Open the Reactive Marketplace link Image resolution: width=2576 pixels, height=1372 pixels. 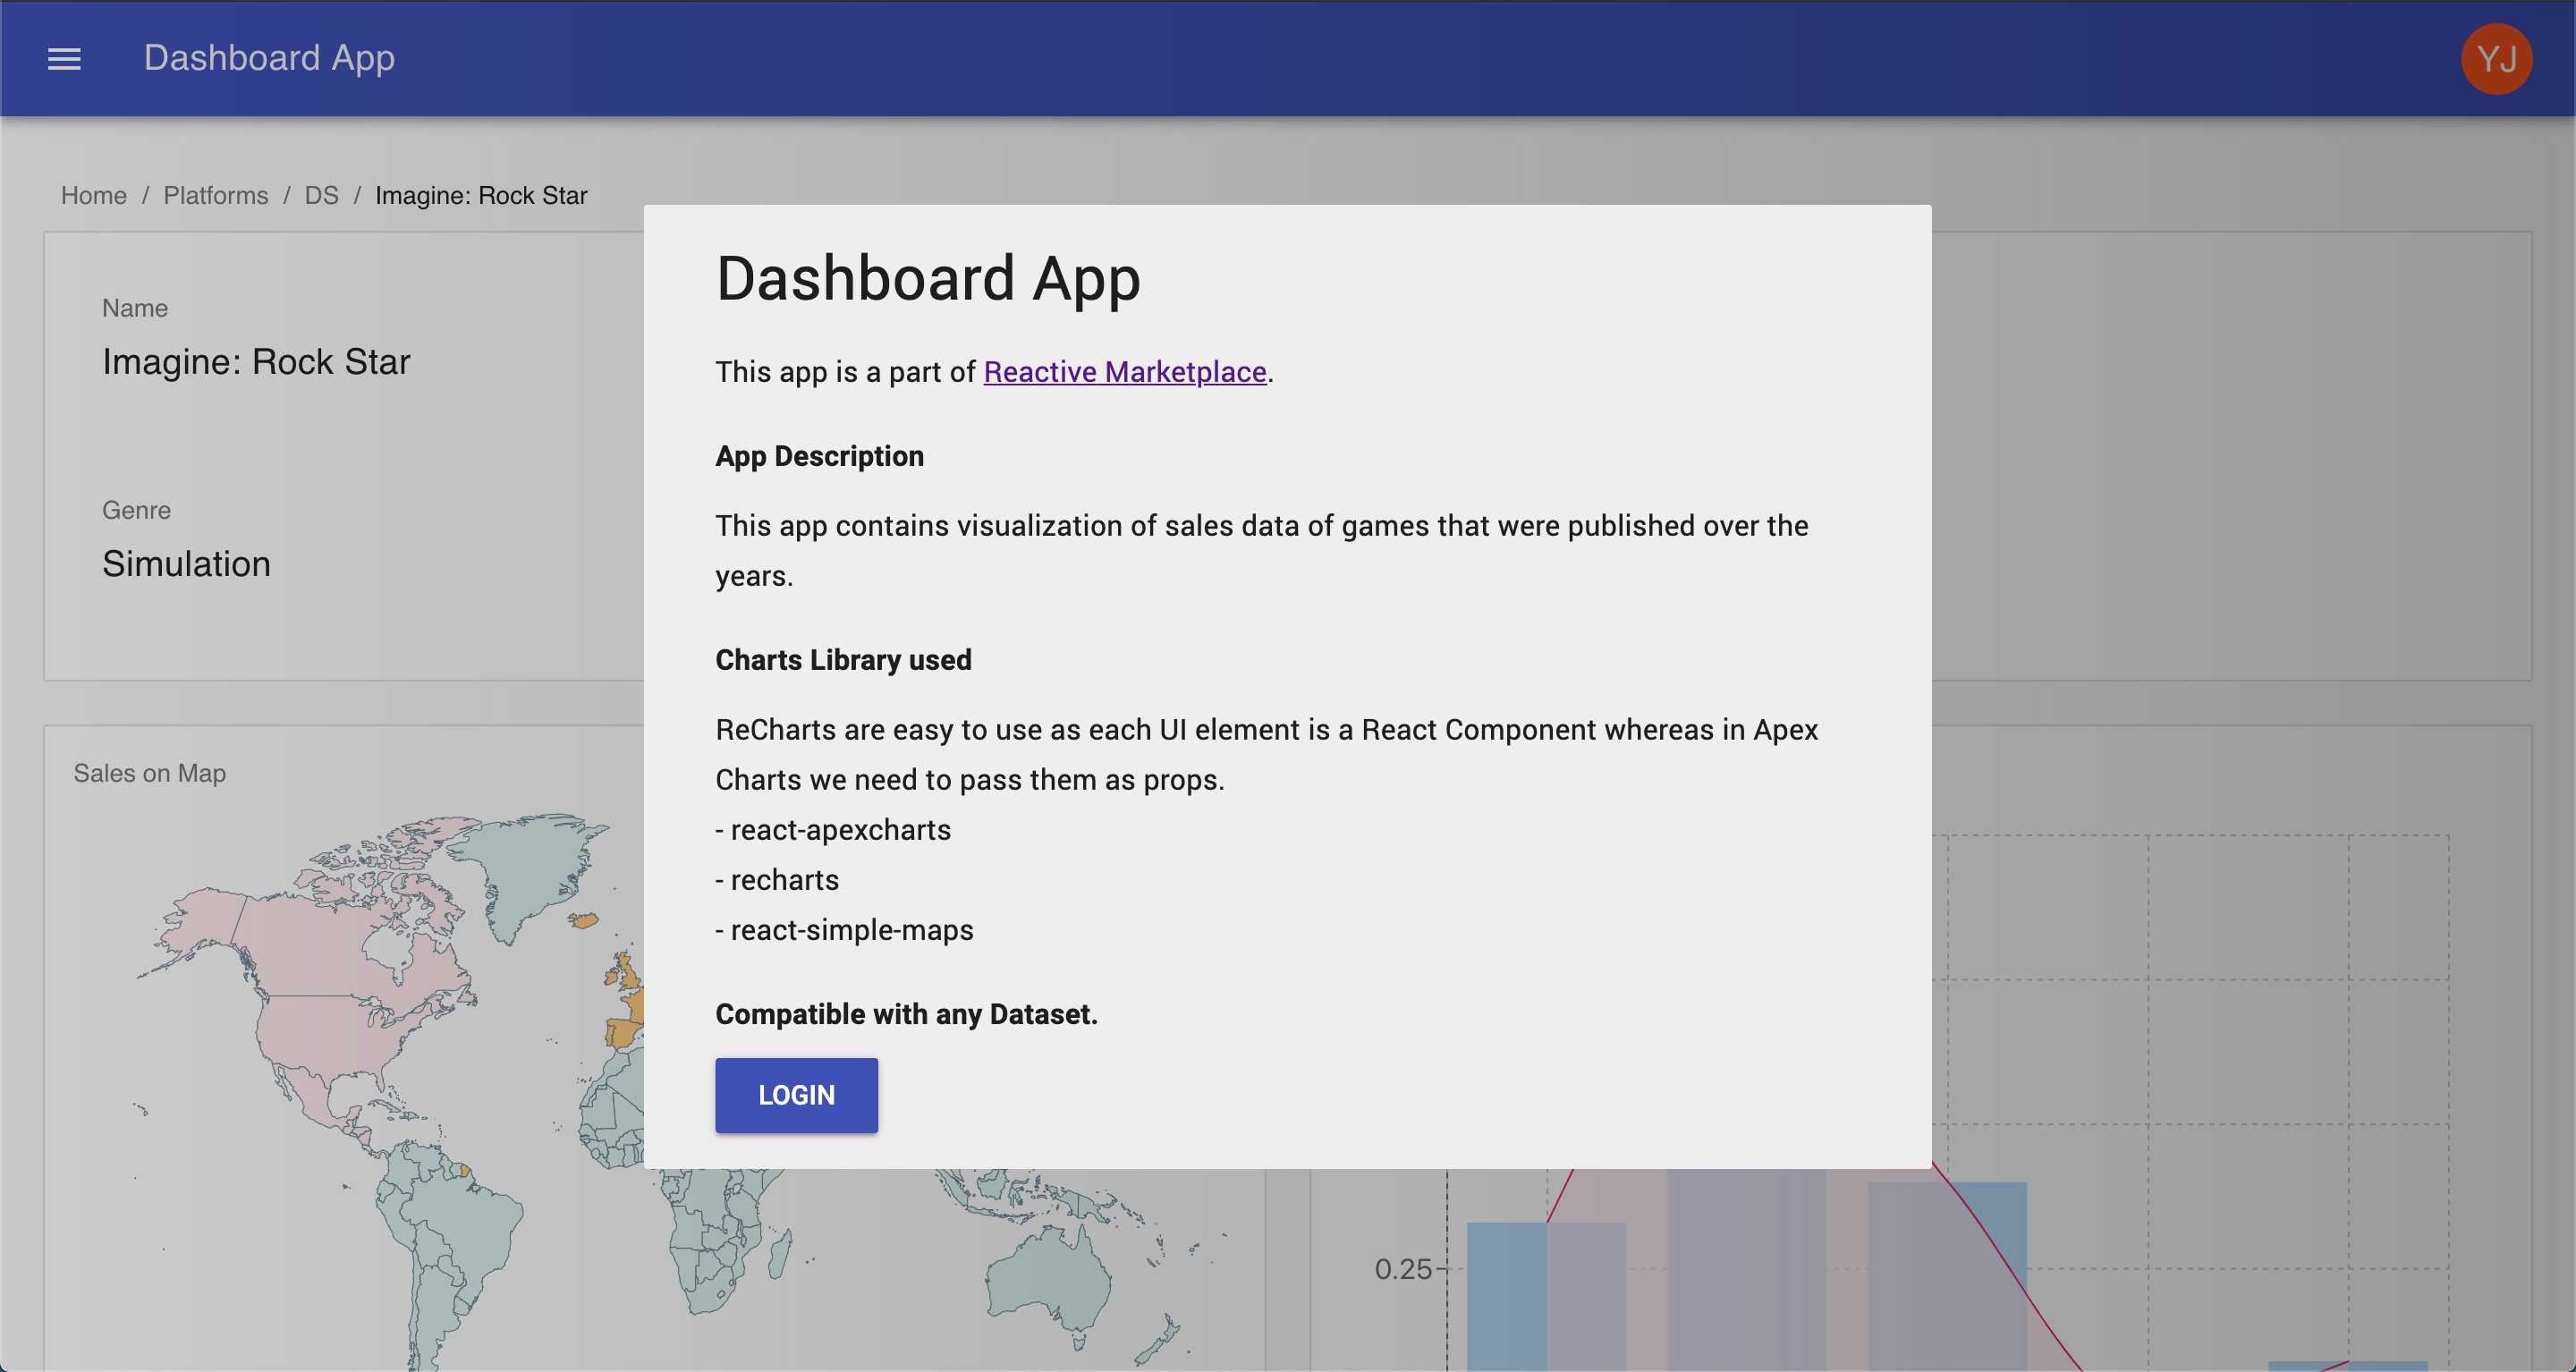point(1124,372)
